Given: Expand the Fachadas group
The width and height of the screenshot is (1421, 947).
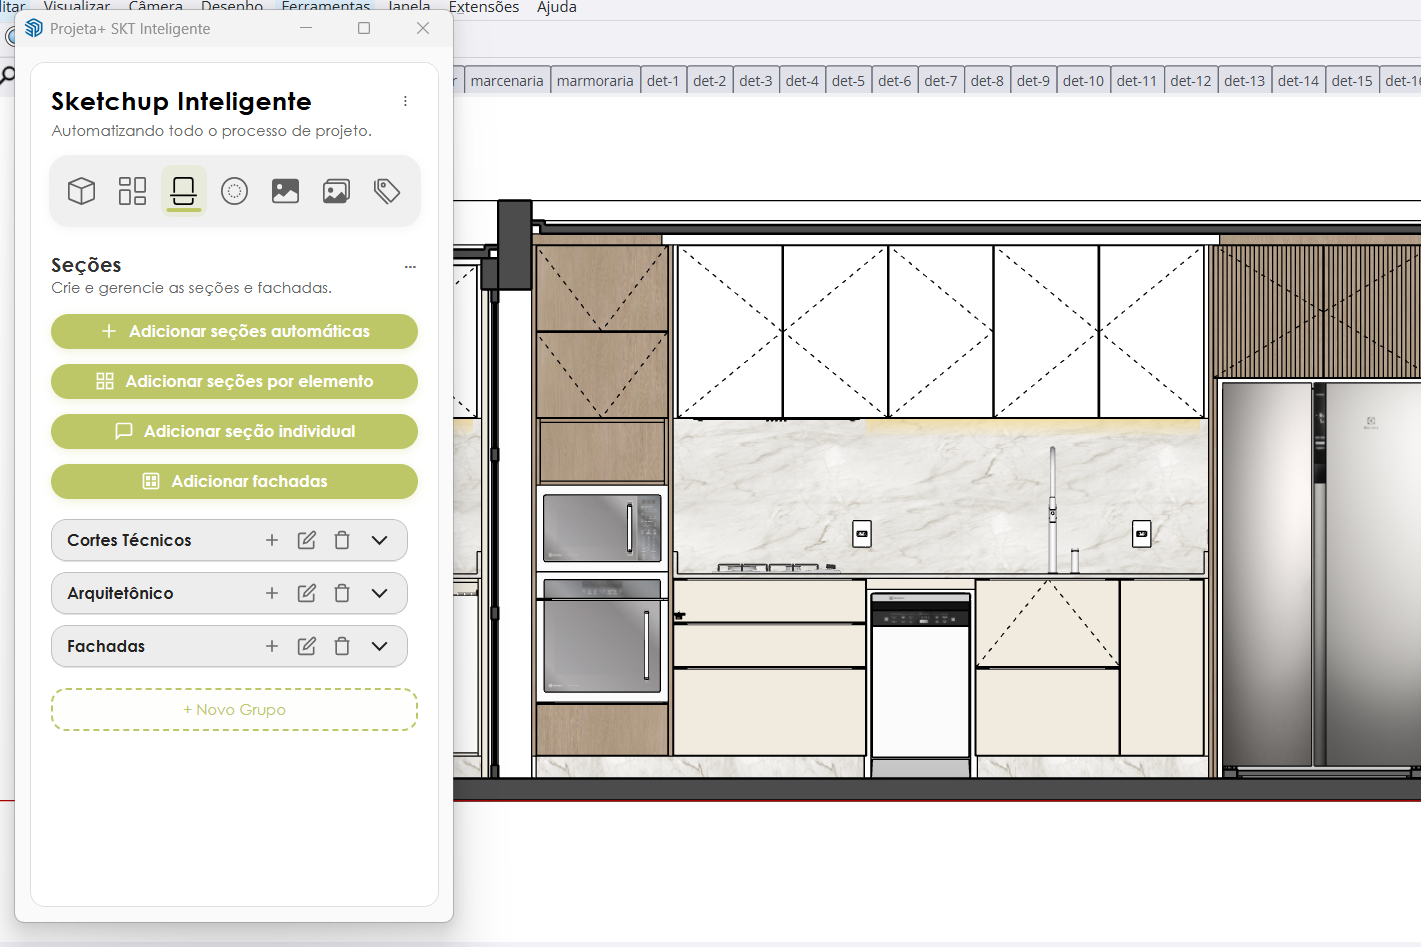Looking at the screenshot, I should click(379, 646).
